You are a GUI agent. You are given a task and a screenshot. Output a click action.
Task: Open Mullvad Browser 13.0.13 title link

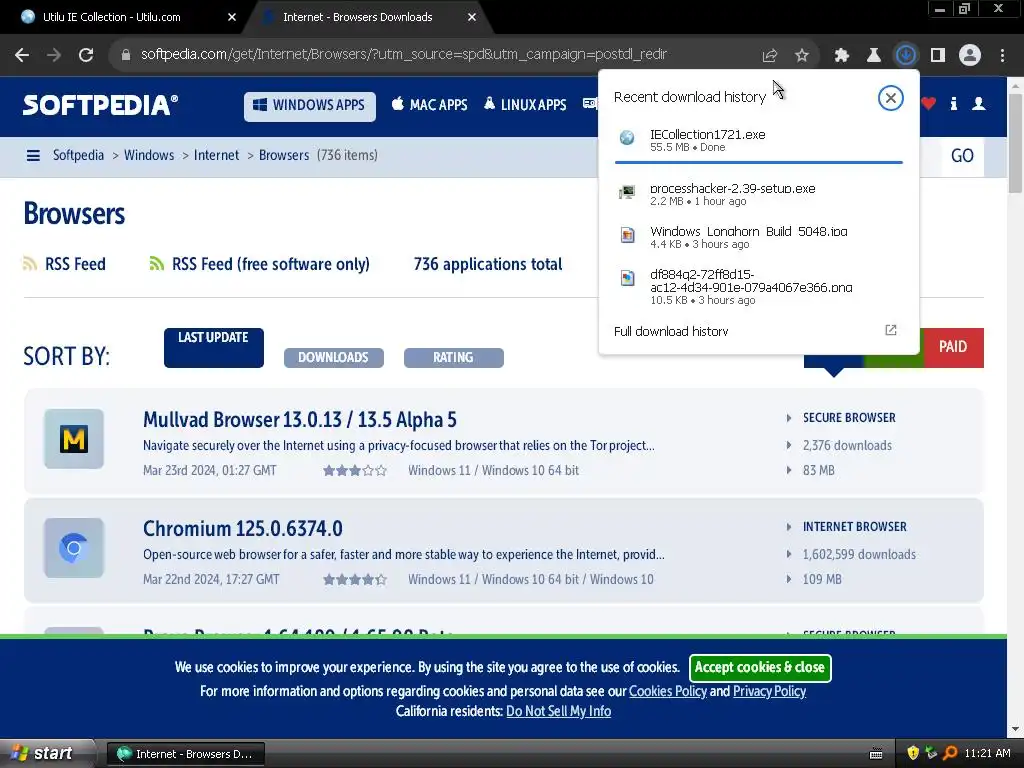click(300, 419)
